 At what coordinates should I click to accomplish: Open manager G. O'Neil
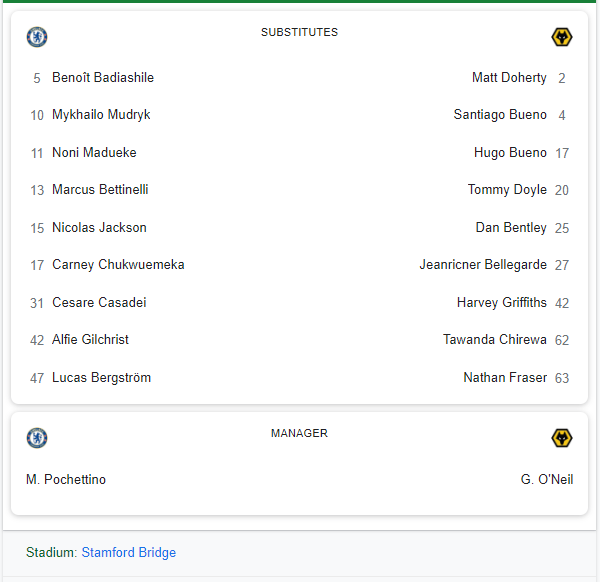547,479
